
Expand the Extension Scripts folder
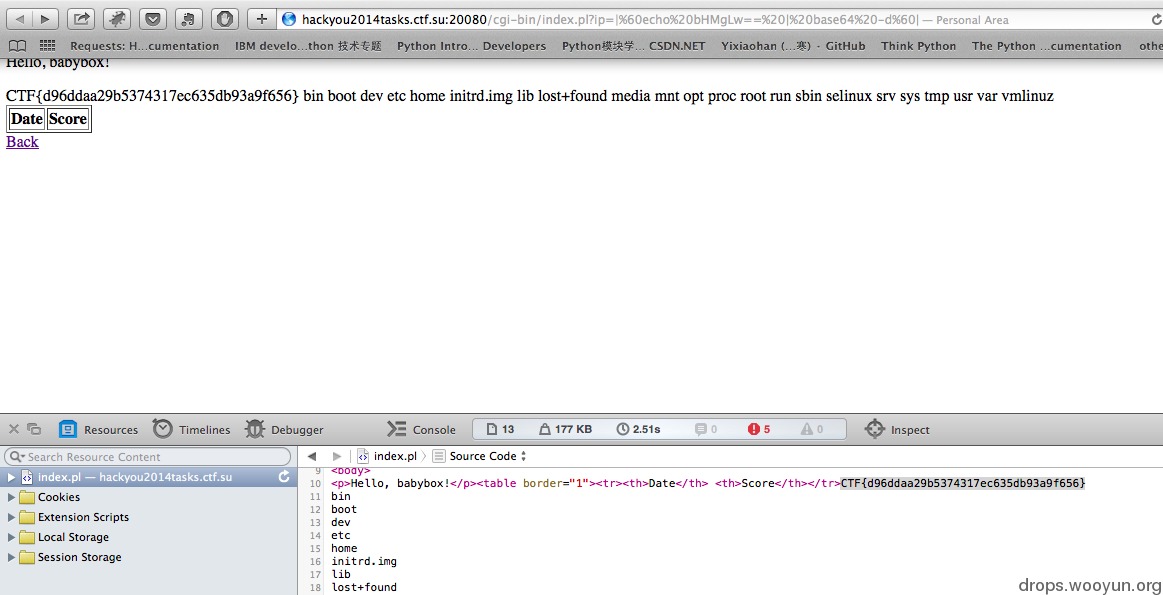[x=11, y=517]
